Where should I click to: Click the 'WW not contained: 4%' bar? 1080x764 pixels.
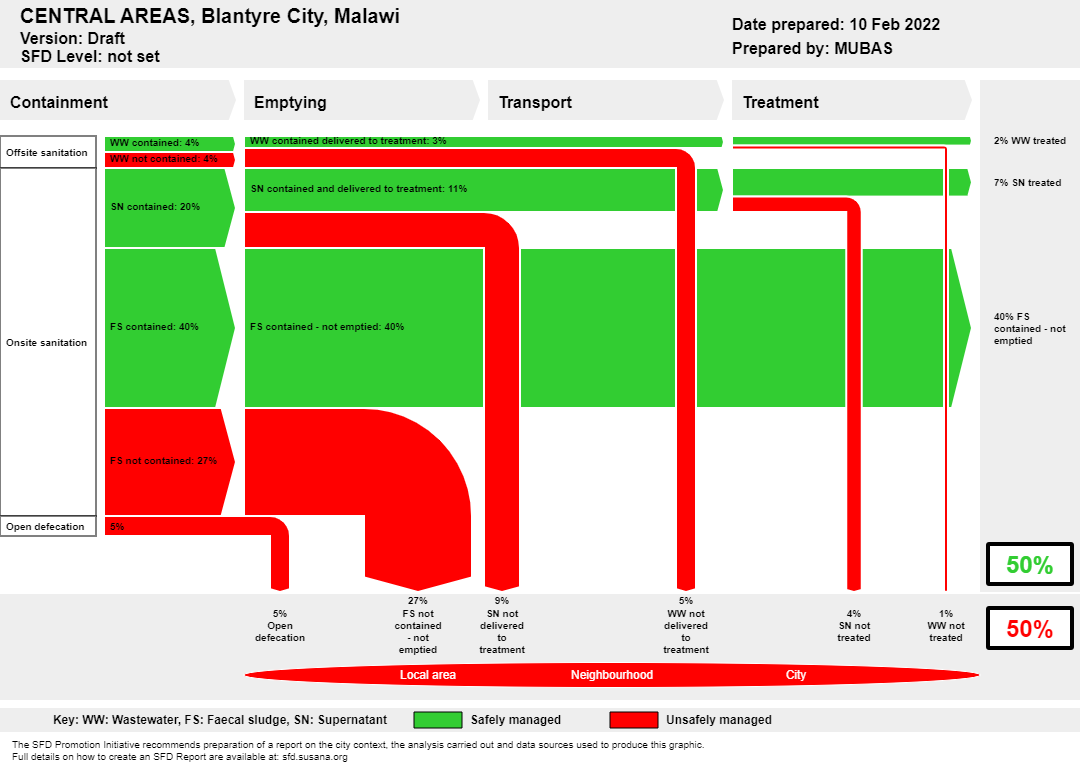point(169,159)
